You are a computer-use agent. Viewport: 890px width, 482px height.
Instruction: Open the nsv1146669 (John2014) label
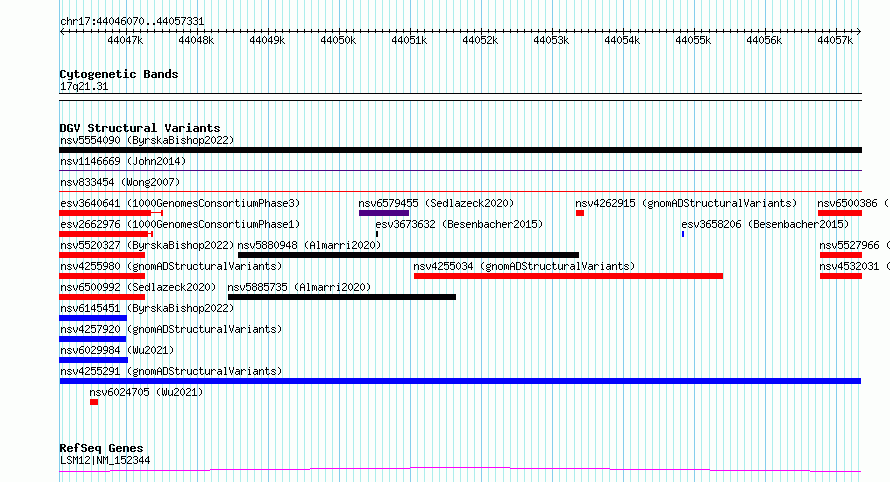123,161
